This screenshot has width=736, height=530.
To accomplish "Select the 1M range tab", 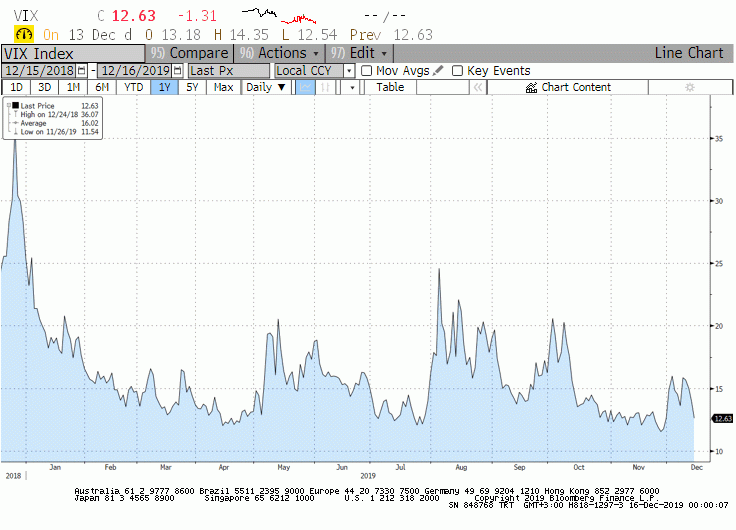I will click(x=73, y=87).
